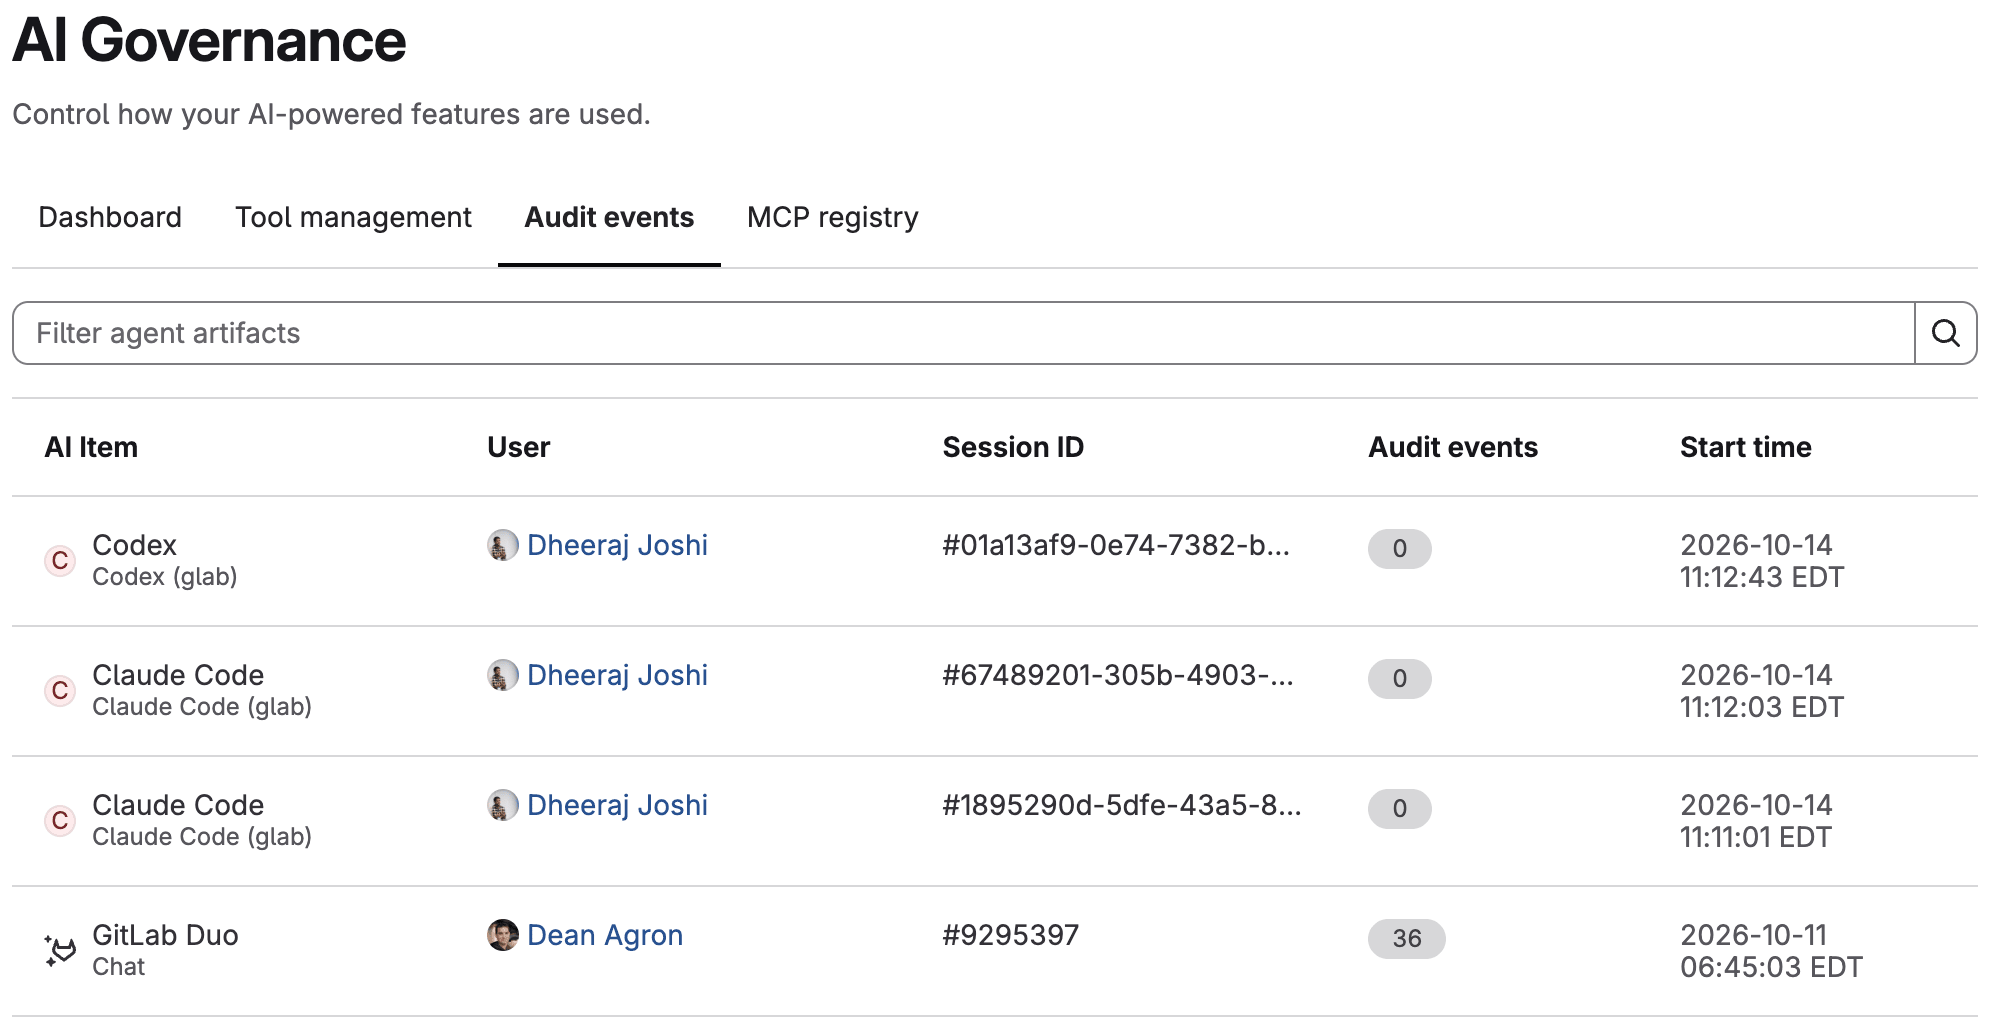Viewport: 1992px width, 1022px height.
Task: Click session ID #67489201-305b-4903-...
Action: [1118, 675]
